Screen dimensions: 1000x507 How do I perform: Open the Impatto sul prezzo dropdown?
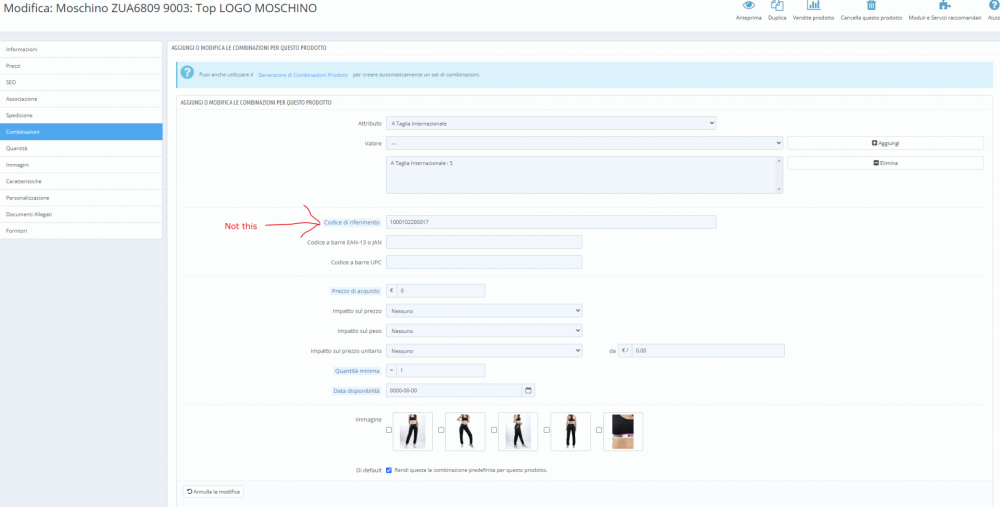(484, 311)
